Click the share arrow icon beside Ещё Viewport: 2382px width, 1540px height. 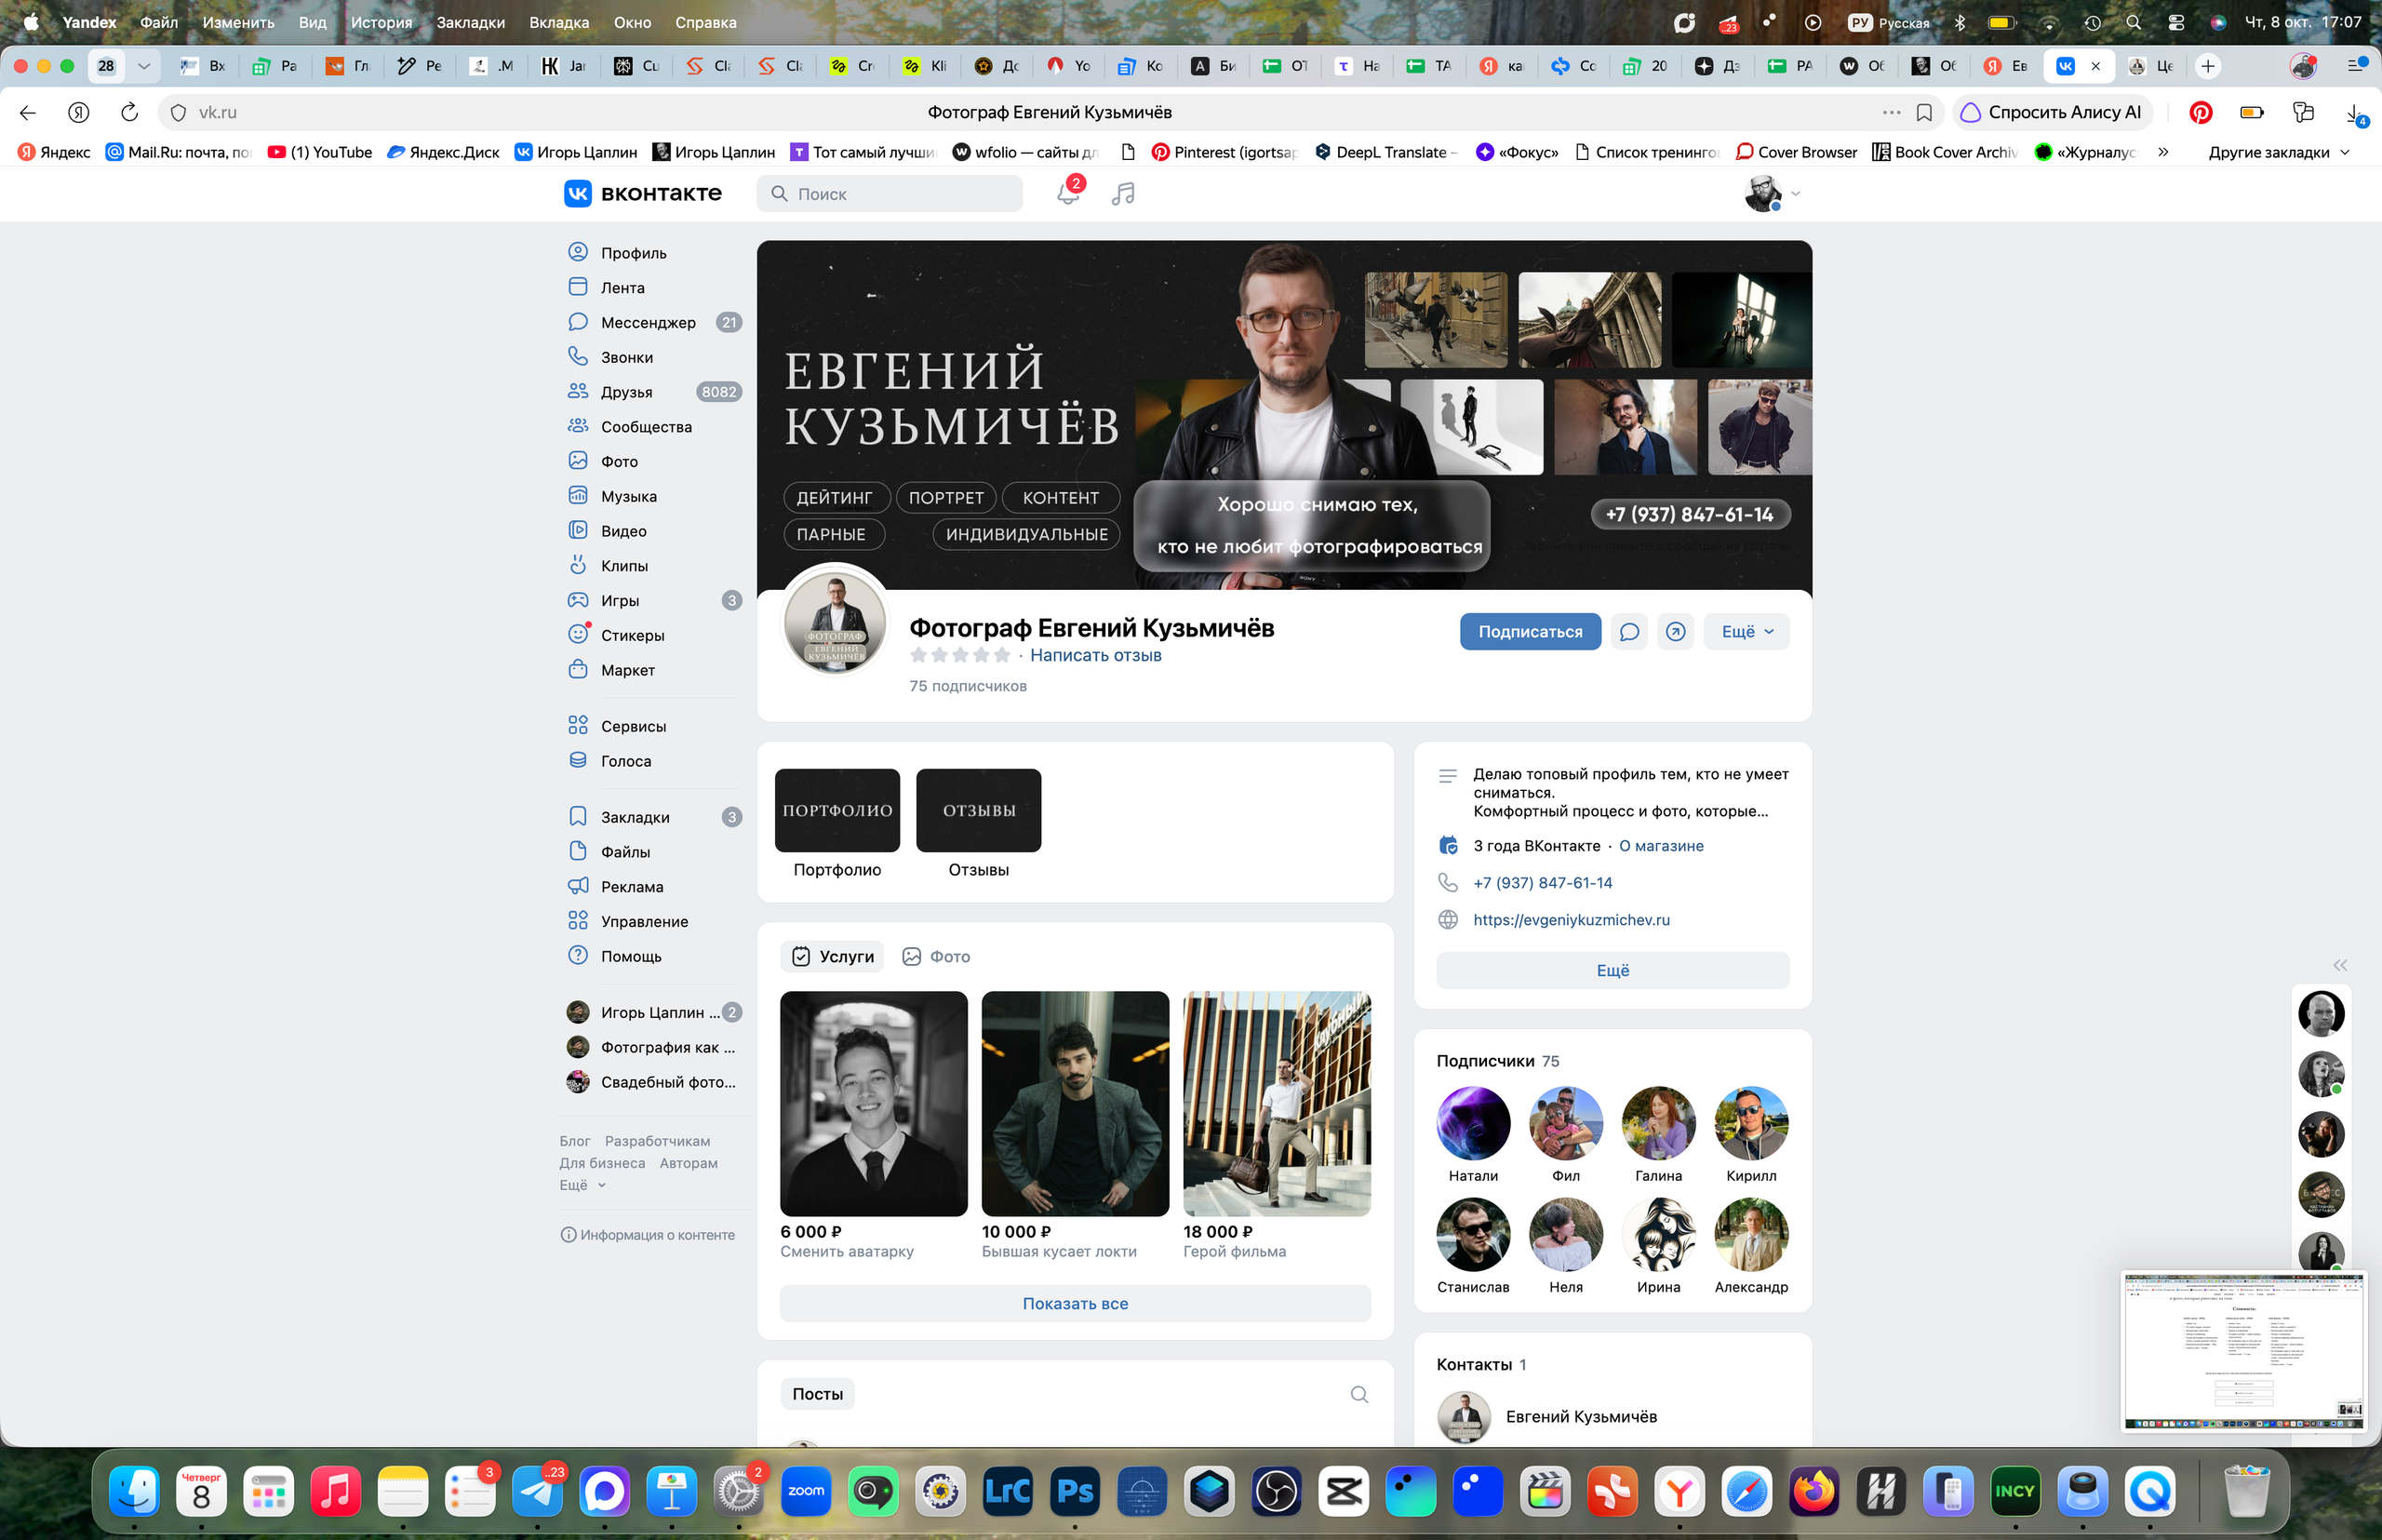[x=1675, y=631]
